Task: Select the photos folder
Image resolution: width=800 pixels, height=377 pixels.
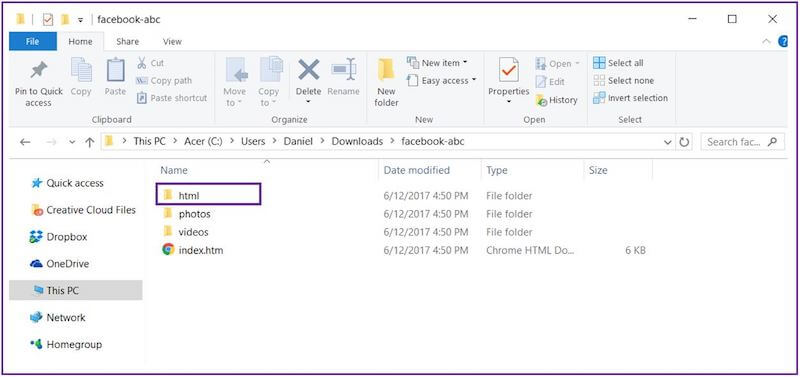Action: tap(194, 214)
